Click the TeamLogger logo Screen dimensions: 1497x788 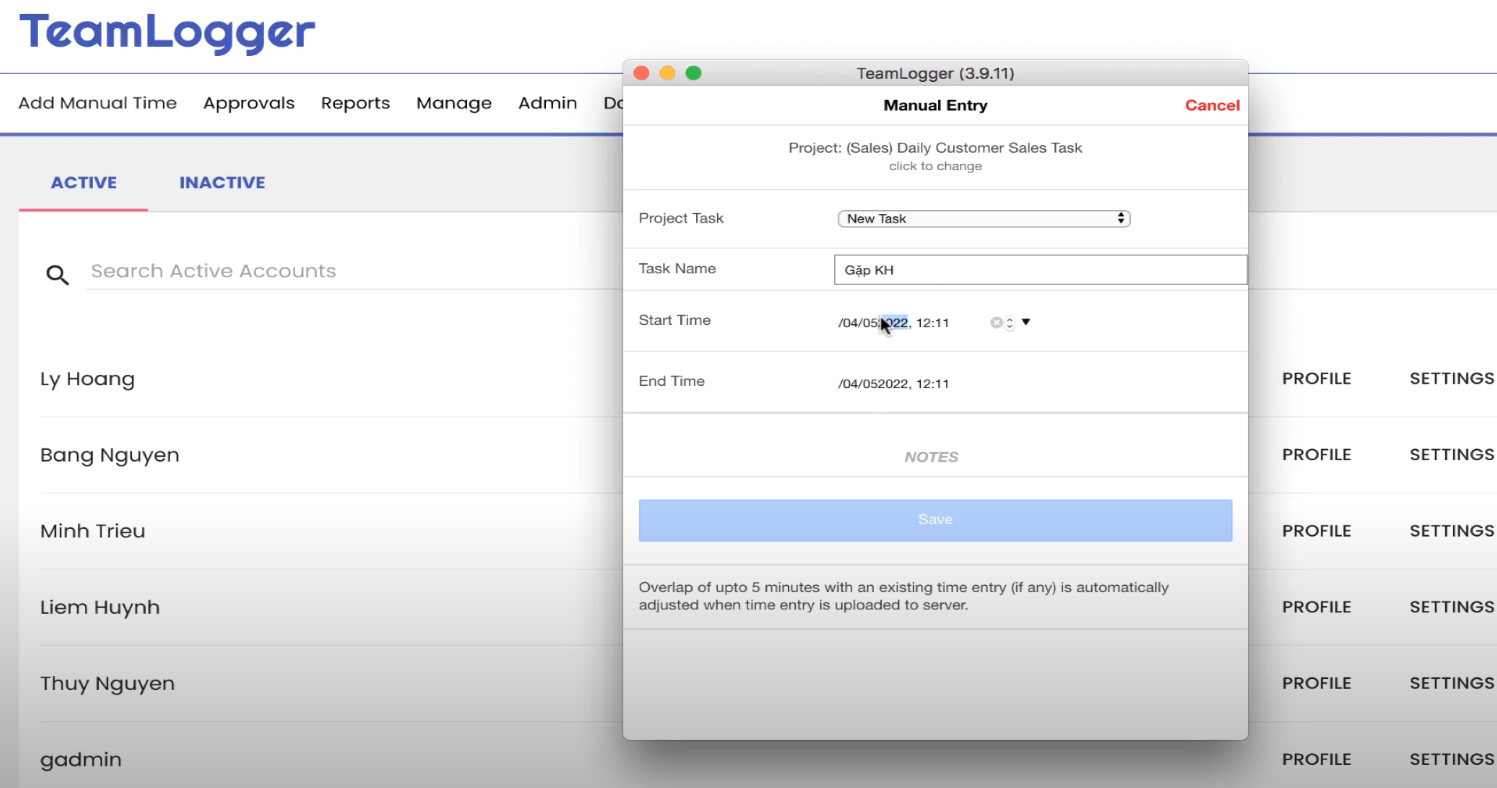click(x=167, y=33)
